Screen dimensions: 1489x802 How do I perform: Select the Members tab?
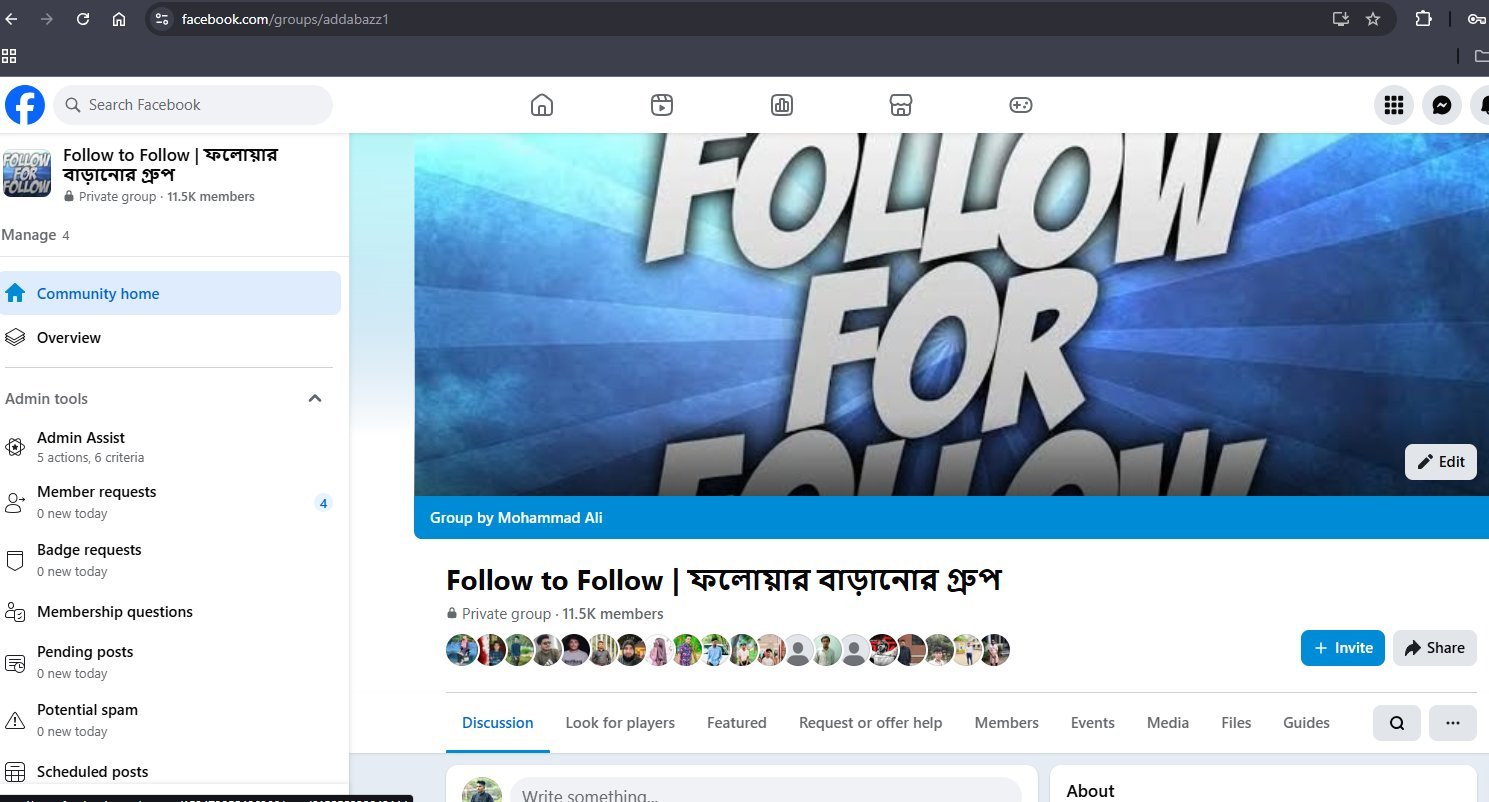click(x=1007, y=723)
